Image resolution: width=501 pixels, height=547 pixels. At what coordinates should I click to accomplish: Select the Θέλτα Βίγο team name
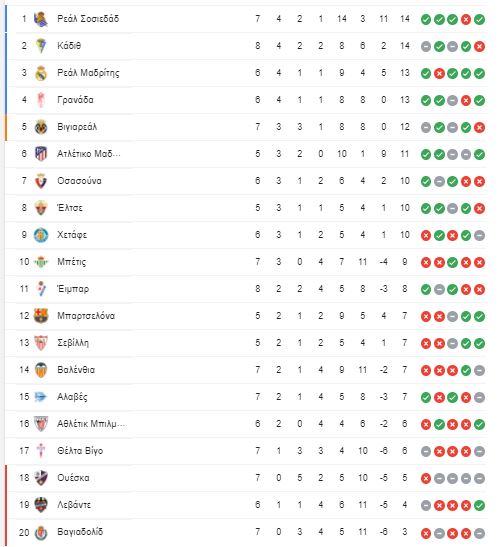[80, 451]
